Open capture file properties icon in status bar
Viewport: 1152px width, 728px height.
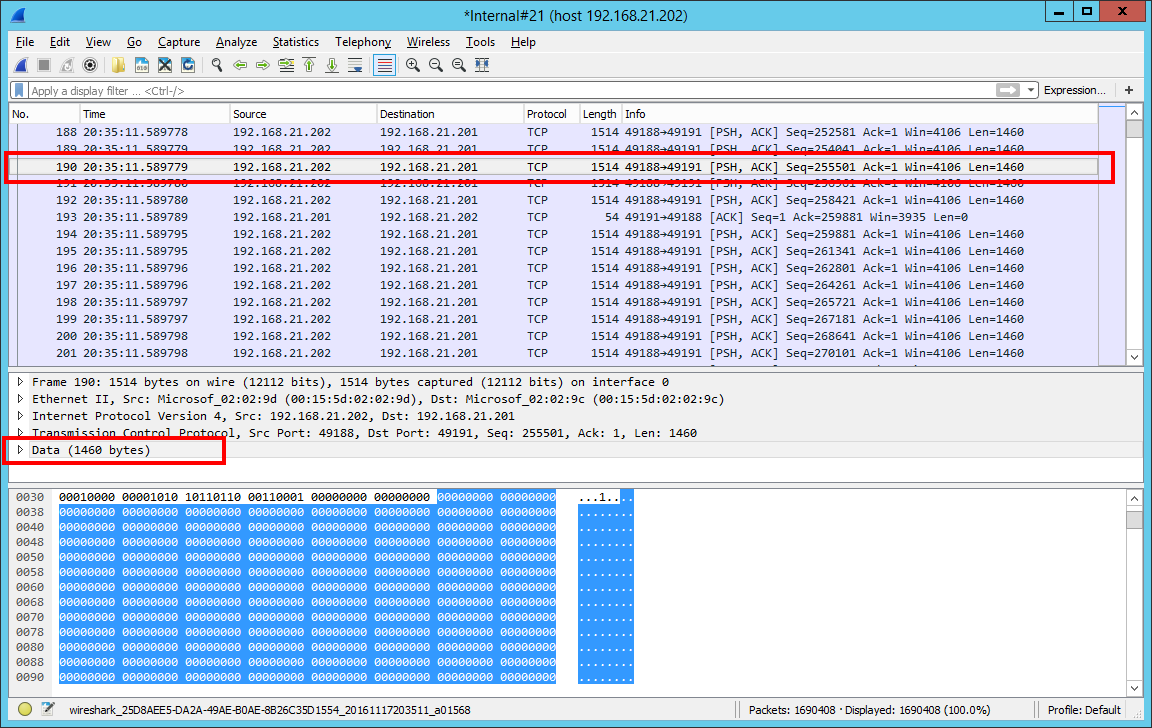(48, 710)
